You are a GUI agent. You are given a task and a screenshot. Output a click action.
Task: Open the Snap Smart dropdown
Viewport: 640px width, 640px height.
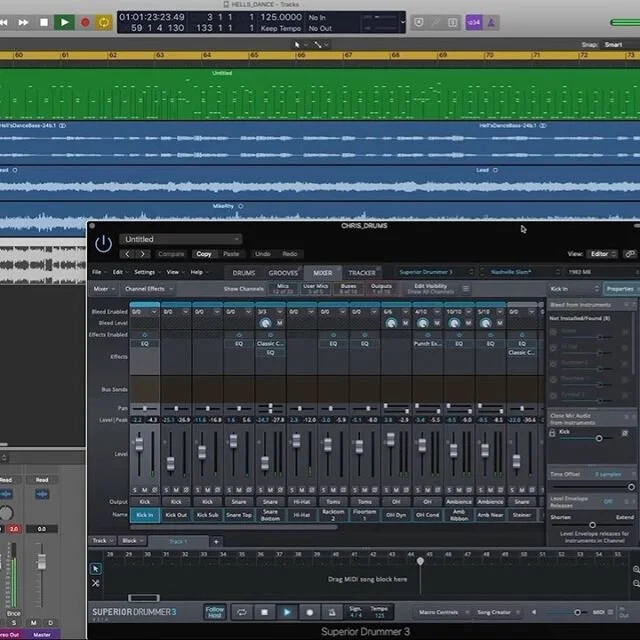(613, 44)
